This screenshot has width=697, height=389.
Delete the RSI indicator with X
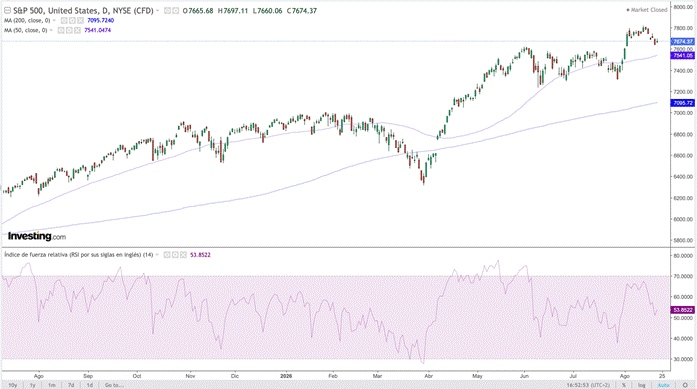click(x=184, y=255)
